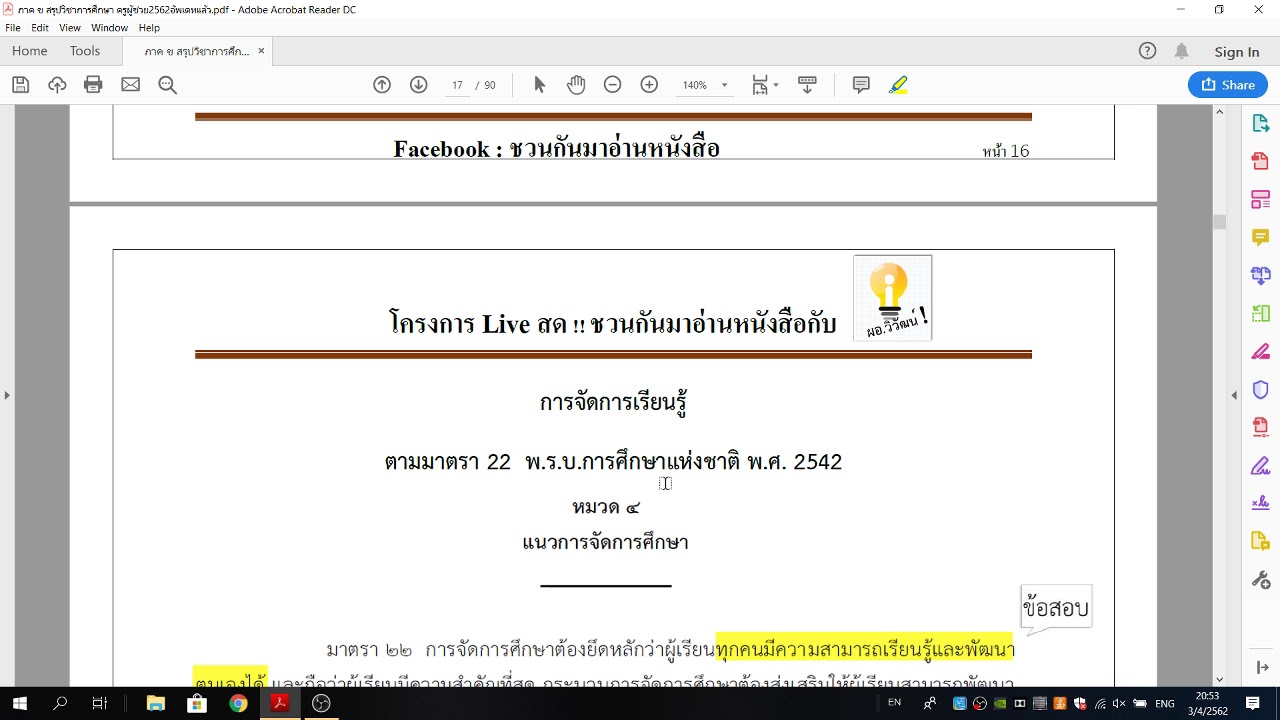Image resolution: width=1280 pixels, height=720 pixels.
Task: Send the file by email icon
Action: (130, 85)
